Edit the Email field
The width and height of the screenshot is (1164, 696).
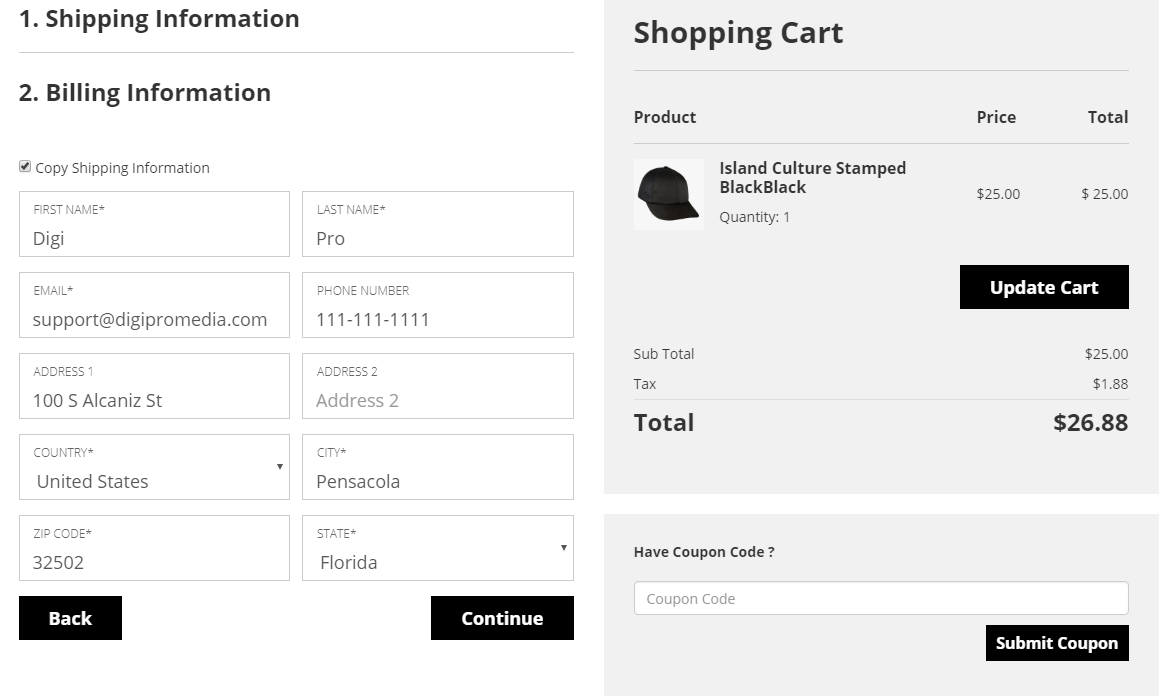point(154,319)
